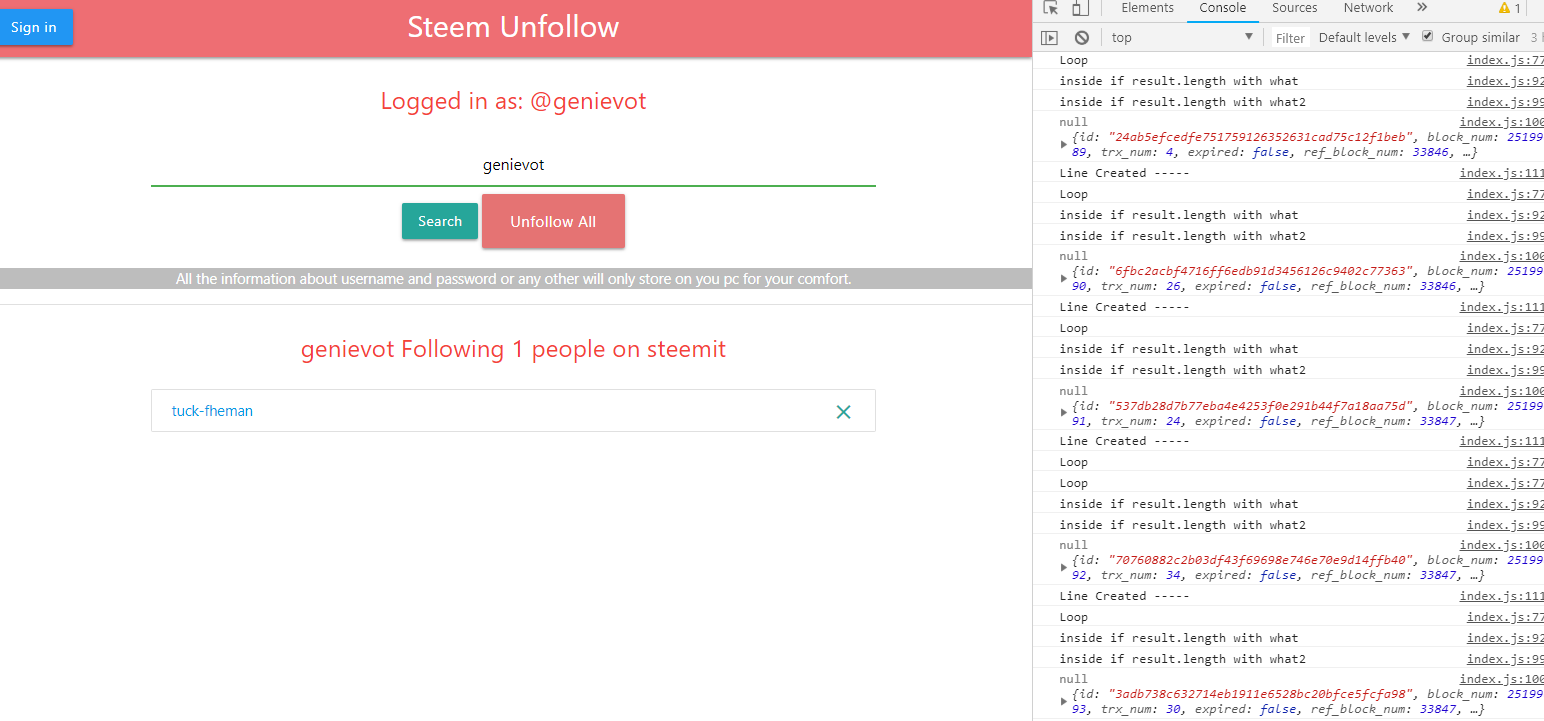
Task: Click 'genievot Following 1 people on steemit' heading
Action: 513,349
